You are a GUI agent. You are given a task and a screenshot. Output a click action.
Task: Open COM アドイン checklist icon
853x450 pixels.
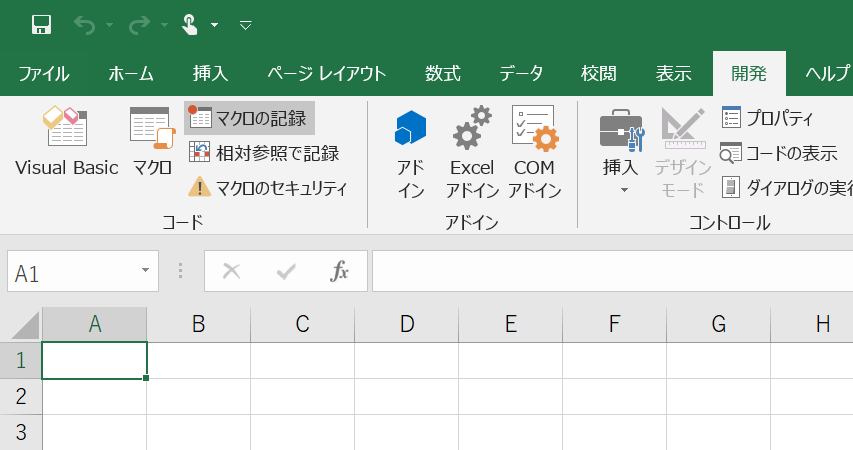(x=534, y=128)
